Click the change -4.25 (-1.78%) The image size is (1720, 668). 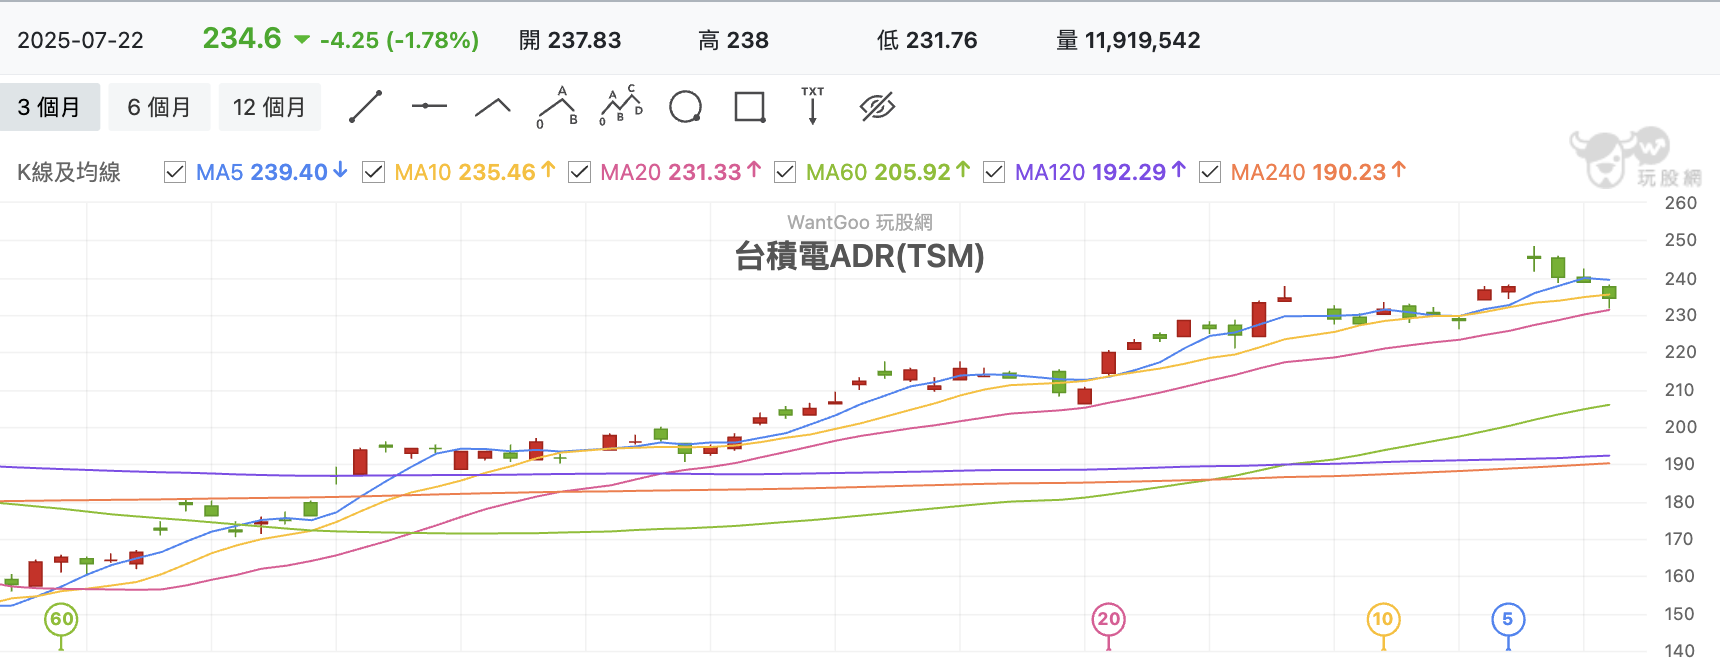tap(399, 40)
